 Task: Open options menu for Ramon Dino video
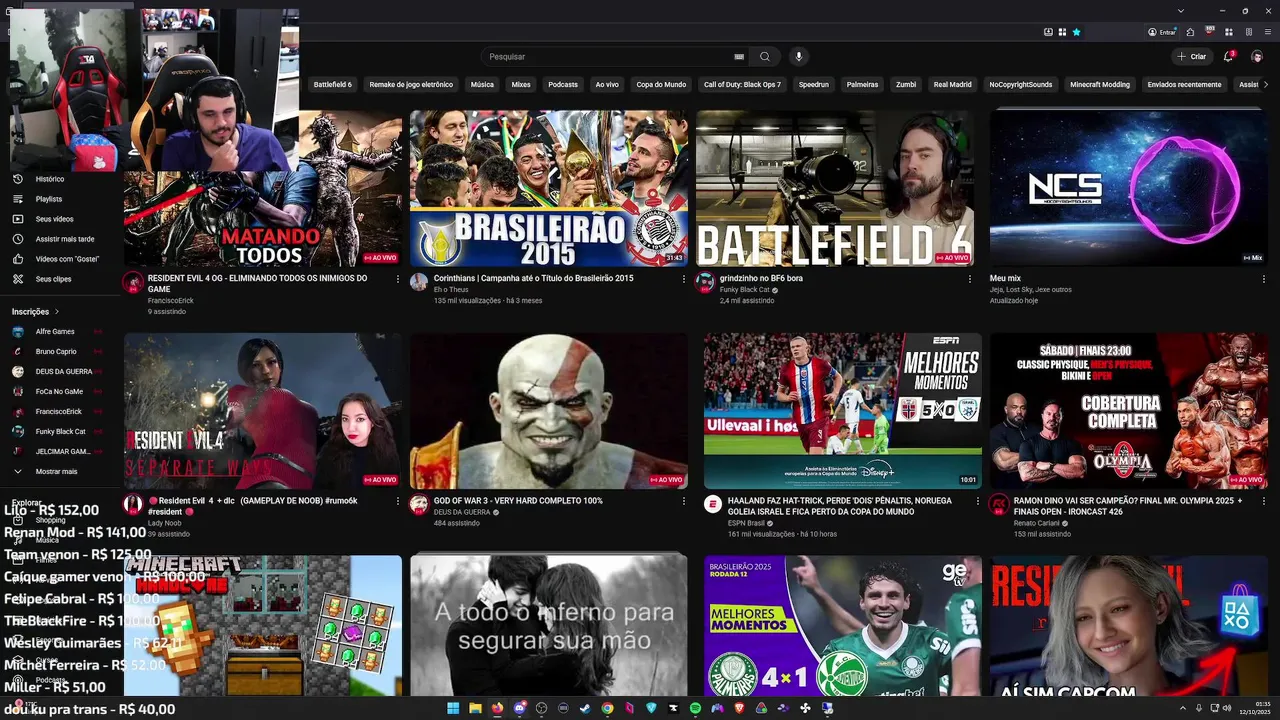(1264, 501)
